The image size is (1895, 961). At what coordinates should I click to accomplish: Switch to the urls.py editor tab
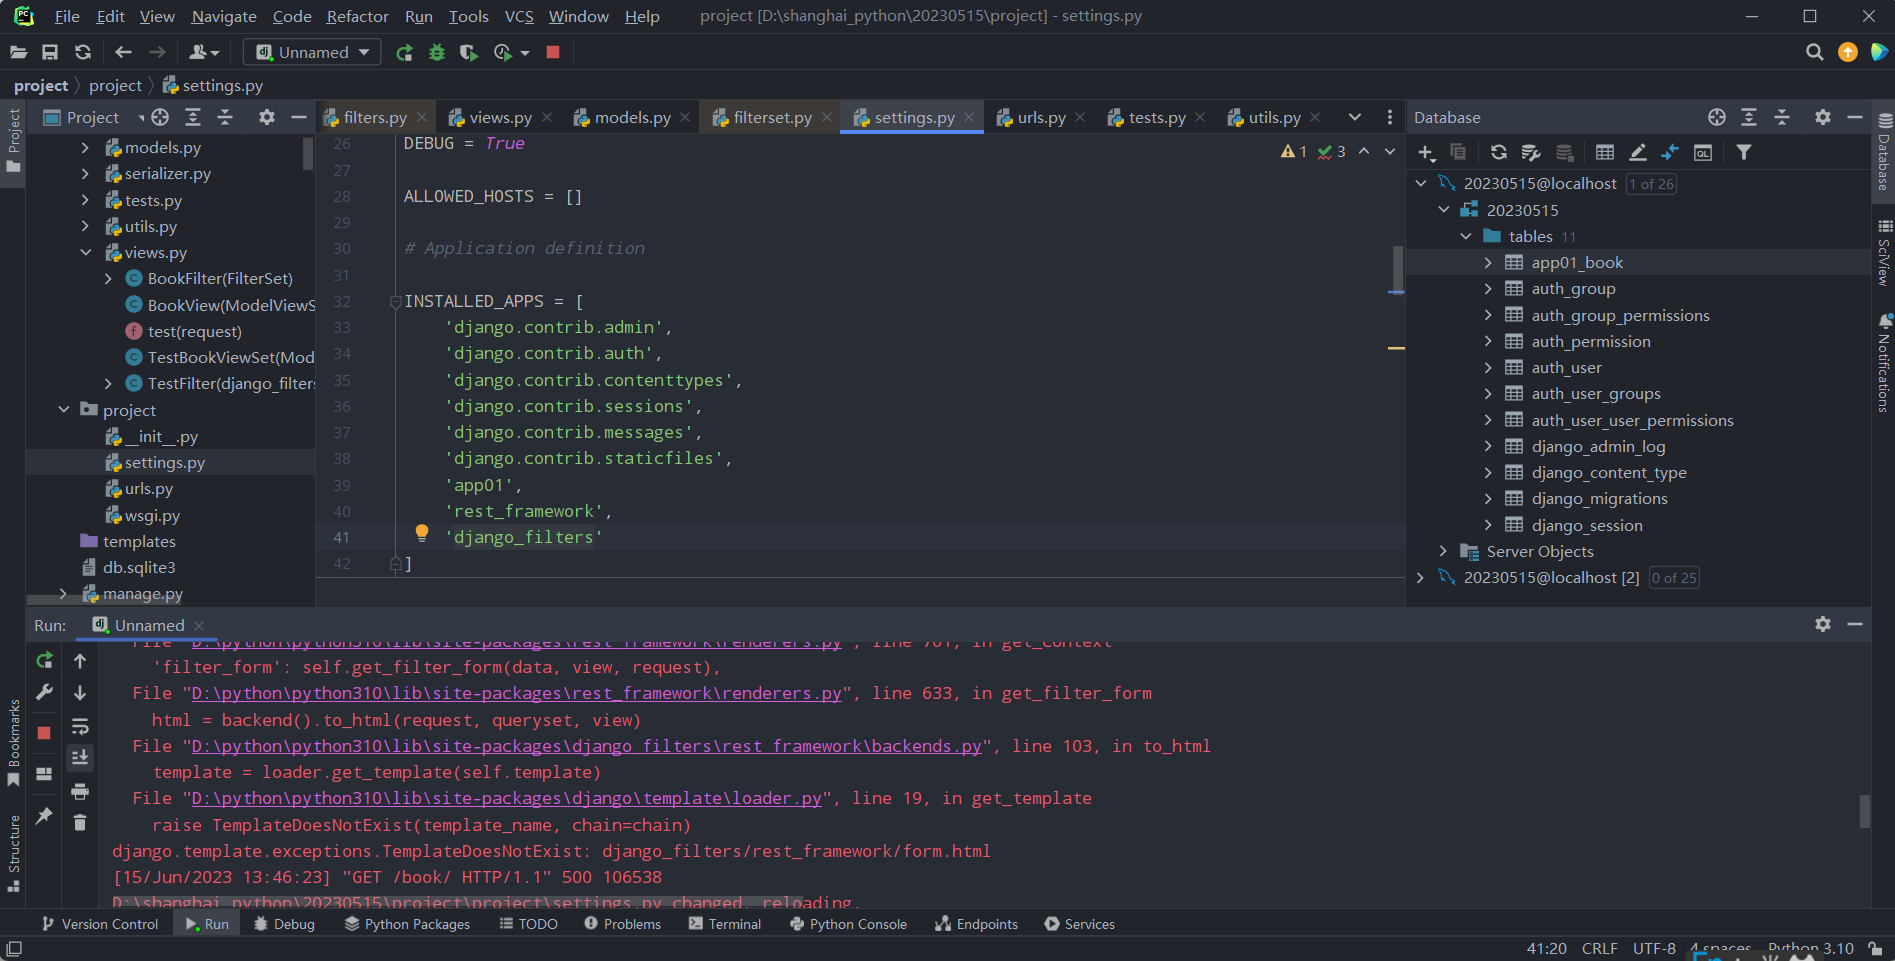click(x=1041, y=118)
